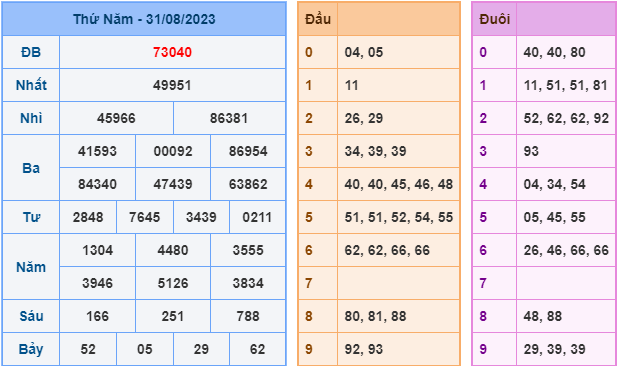Click the Sáu number 166

point(97,316)
